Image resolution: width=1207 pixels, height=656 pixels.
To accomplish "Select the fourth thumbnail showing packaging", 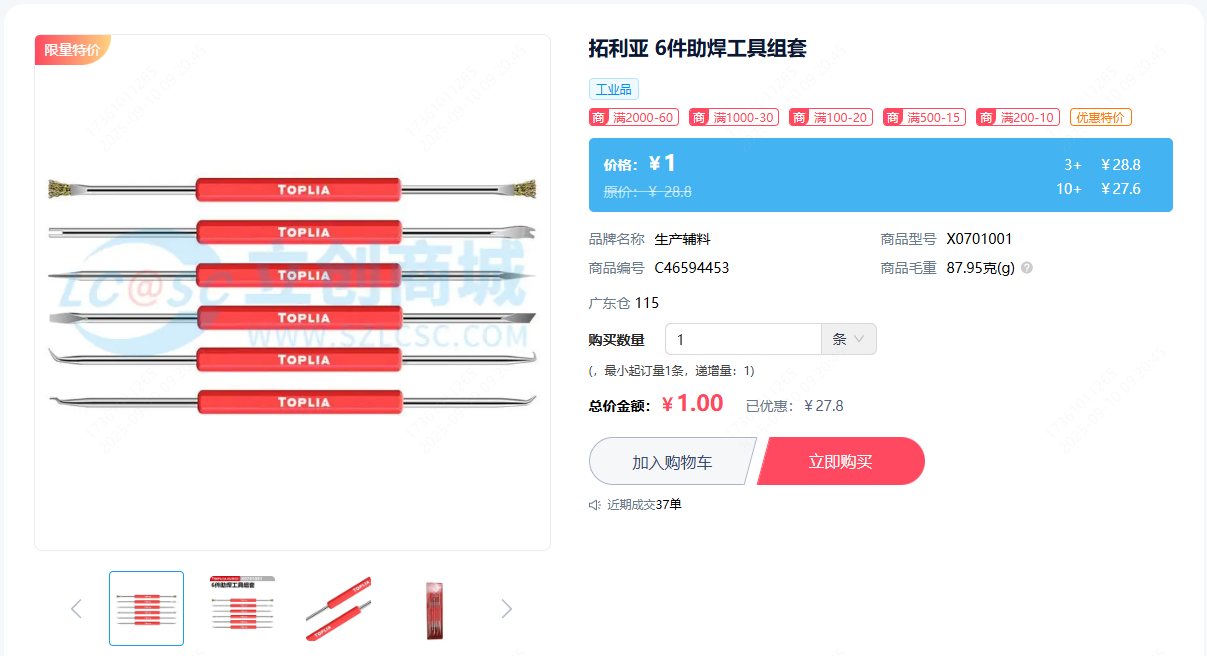I will [x=434, y=608].
